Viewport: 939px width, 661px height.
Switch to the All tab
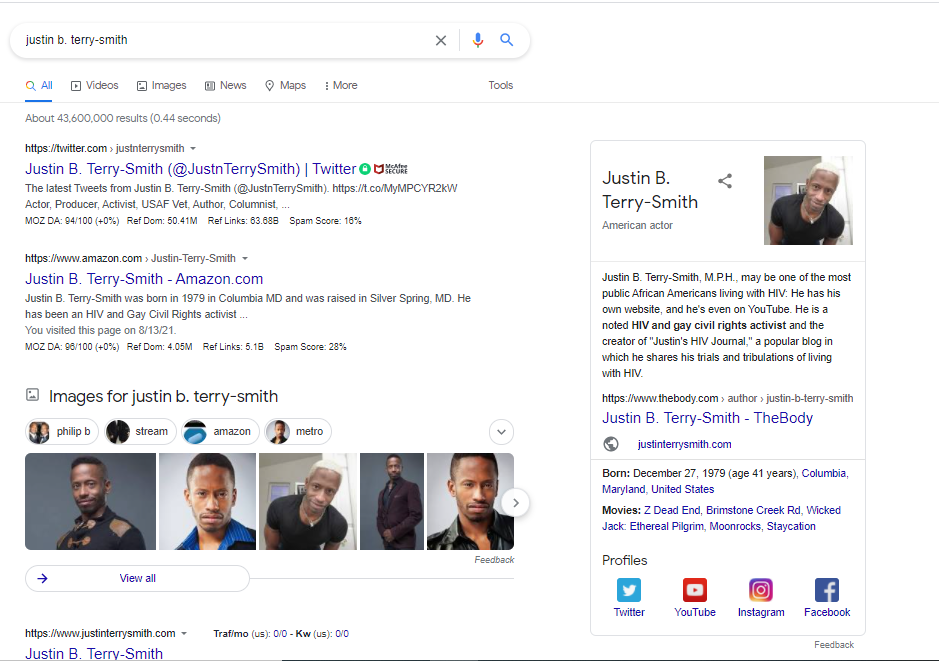click(x=40, y=86)
